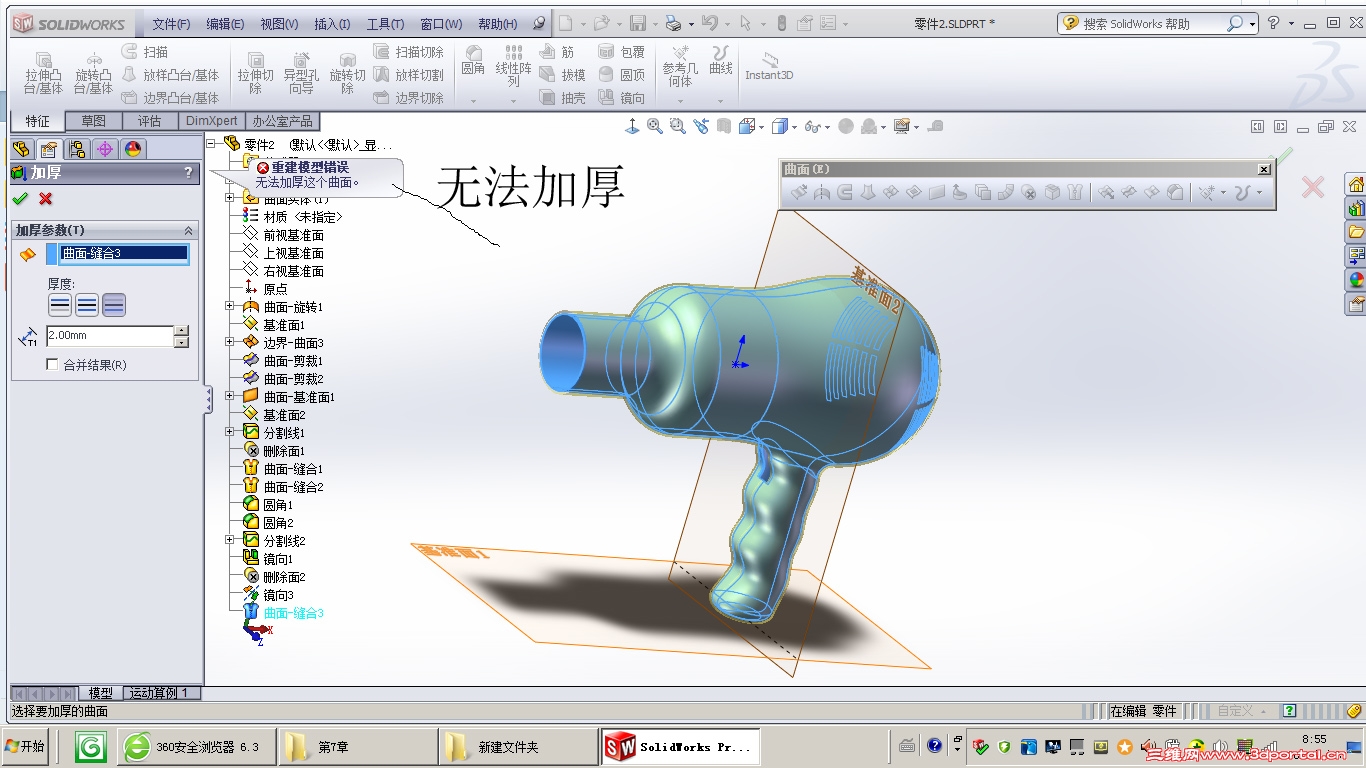The image size is (1366, 768).
Task: Click the 圆角 fillet tool in ribbon
Action: (473, 62)
